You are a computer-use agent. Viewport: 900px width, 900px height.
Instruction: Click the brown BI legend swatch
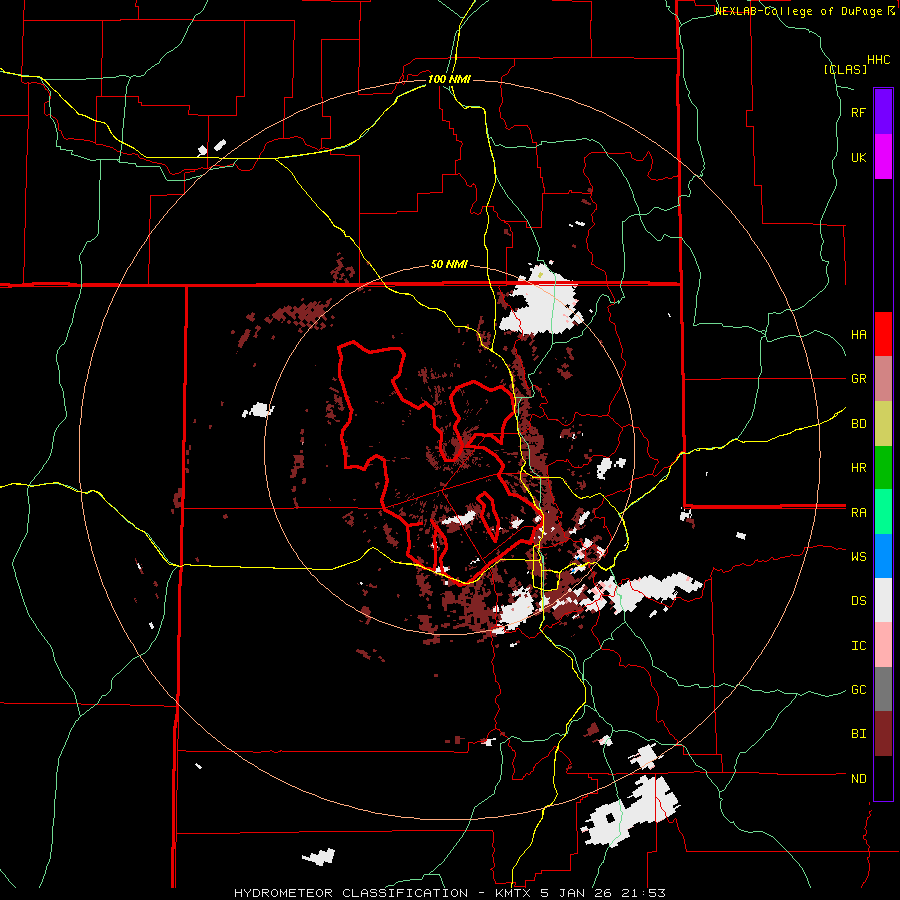(883, 734)
